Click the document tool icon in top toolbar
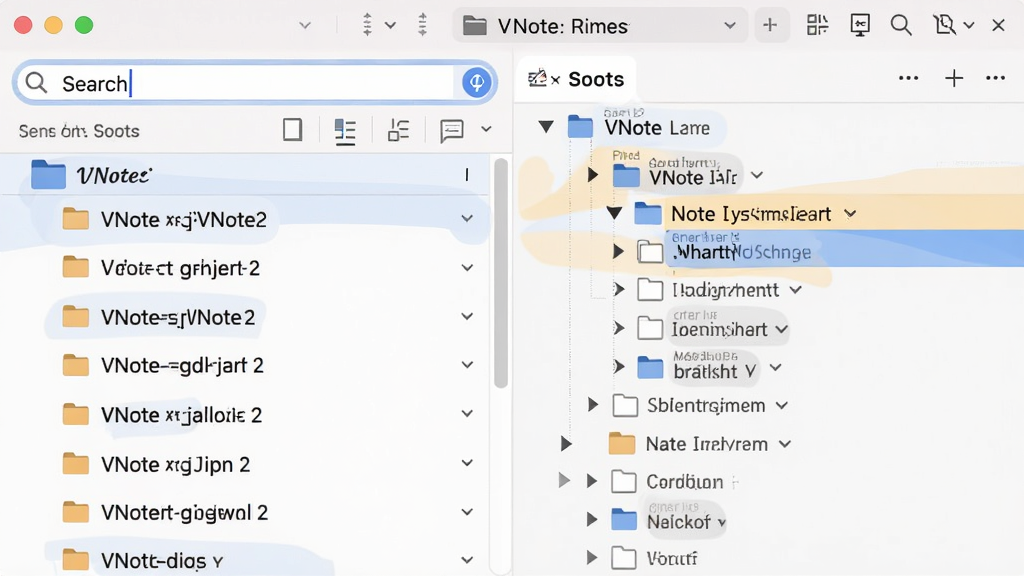This screenshot has height=576, width=1024. pos(944,25)
